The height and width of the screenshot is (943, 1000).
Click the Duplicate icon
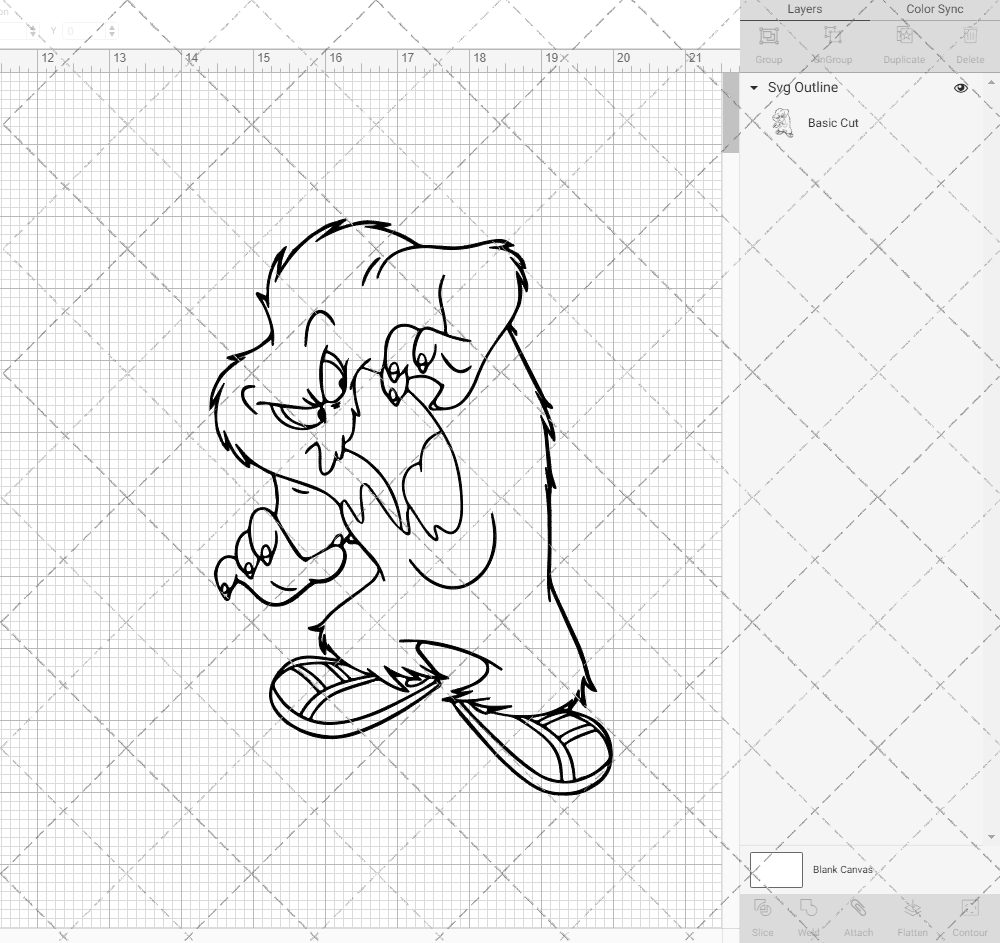(x=904, y=36)
